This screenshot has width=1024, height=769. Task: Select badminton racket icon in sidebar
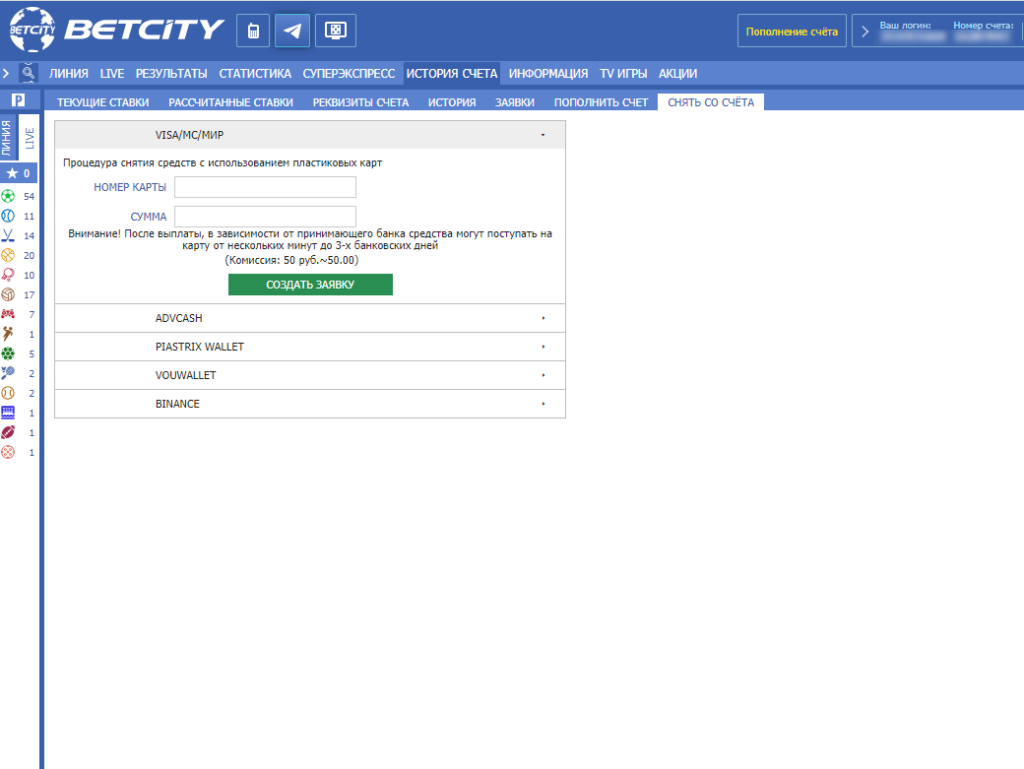click(x=8, y=373)
